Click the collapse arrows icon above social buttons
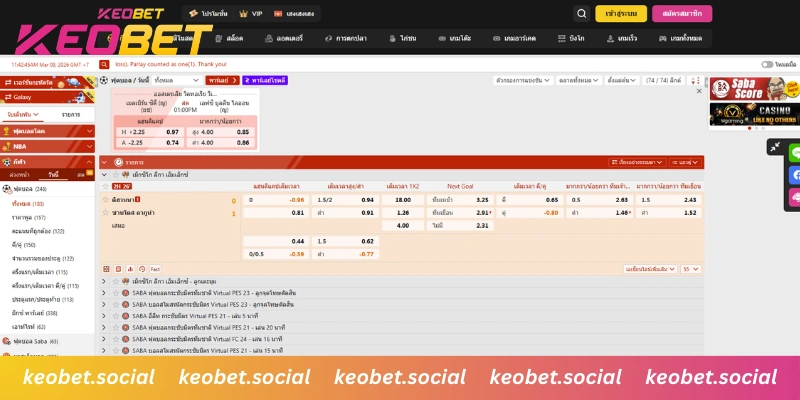 coord(774,147)
